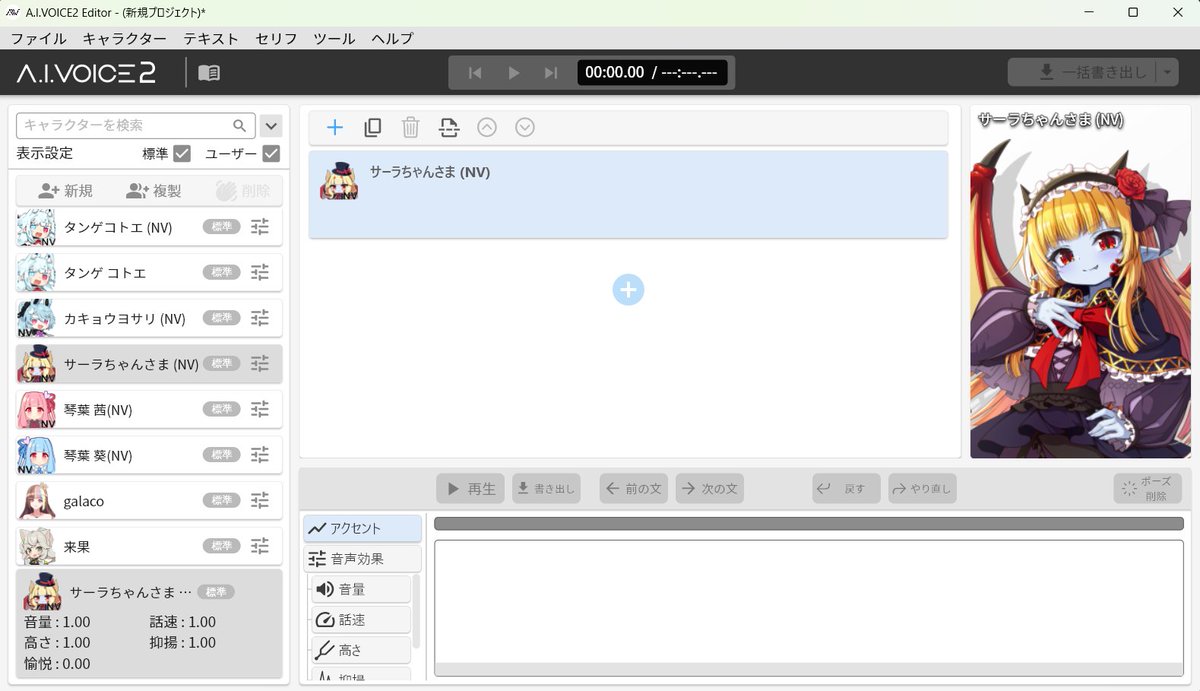Image resolution: width=1200 pixels, height=691 pixels.
Task: Select the 音量 effect option
Action: pos(361,590)
